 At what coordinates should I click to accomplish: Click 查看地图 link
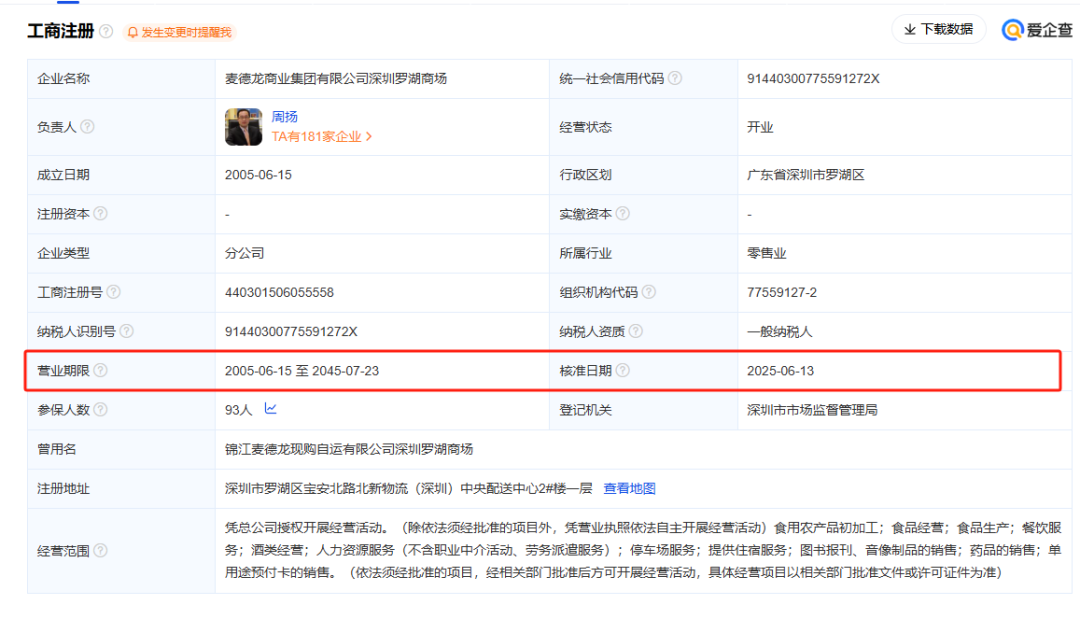(630, 488)
